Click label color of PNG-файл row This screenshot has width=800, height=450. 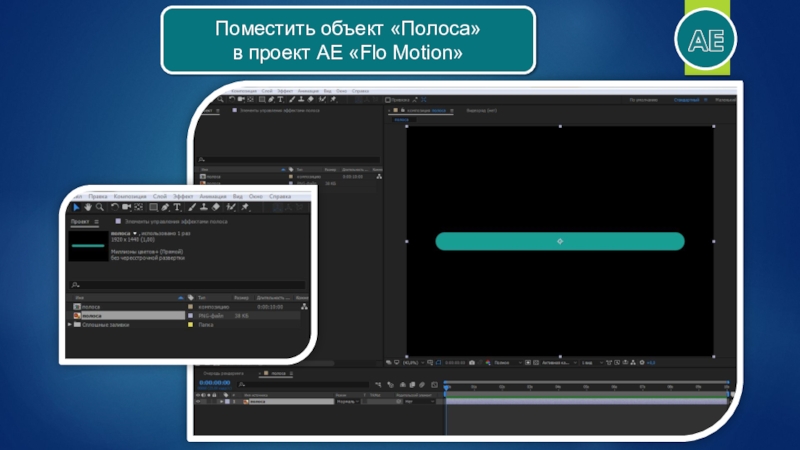191,316
